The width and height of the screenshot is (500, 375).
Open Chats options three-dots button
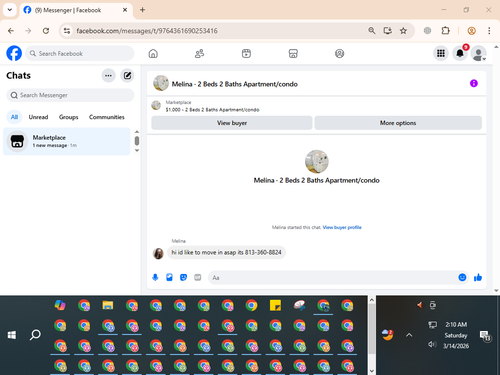coord(108,76)
